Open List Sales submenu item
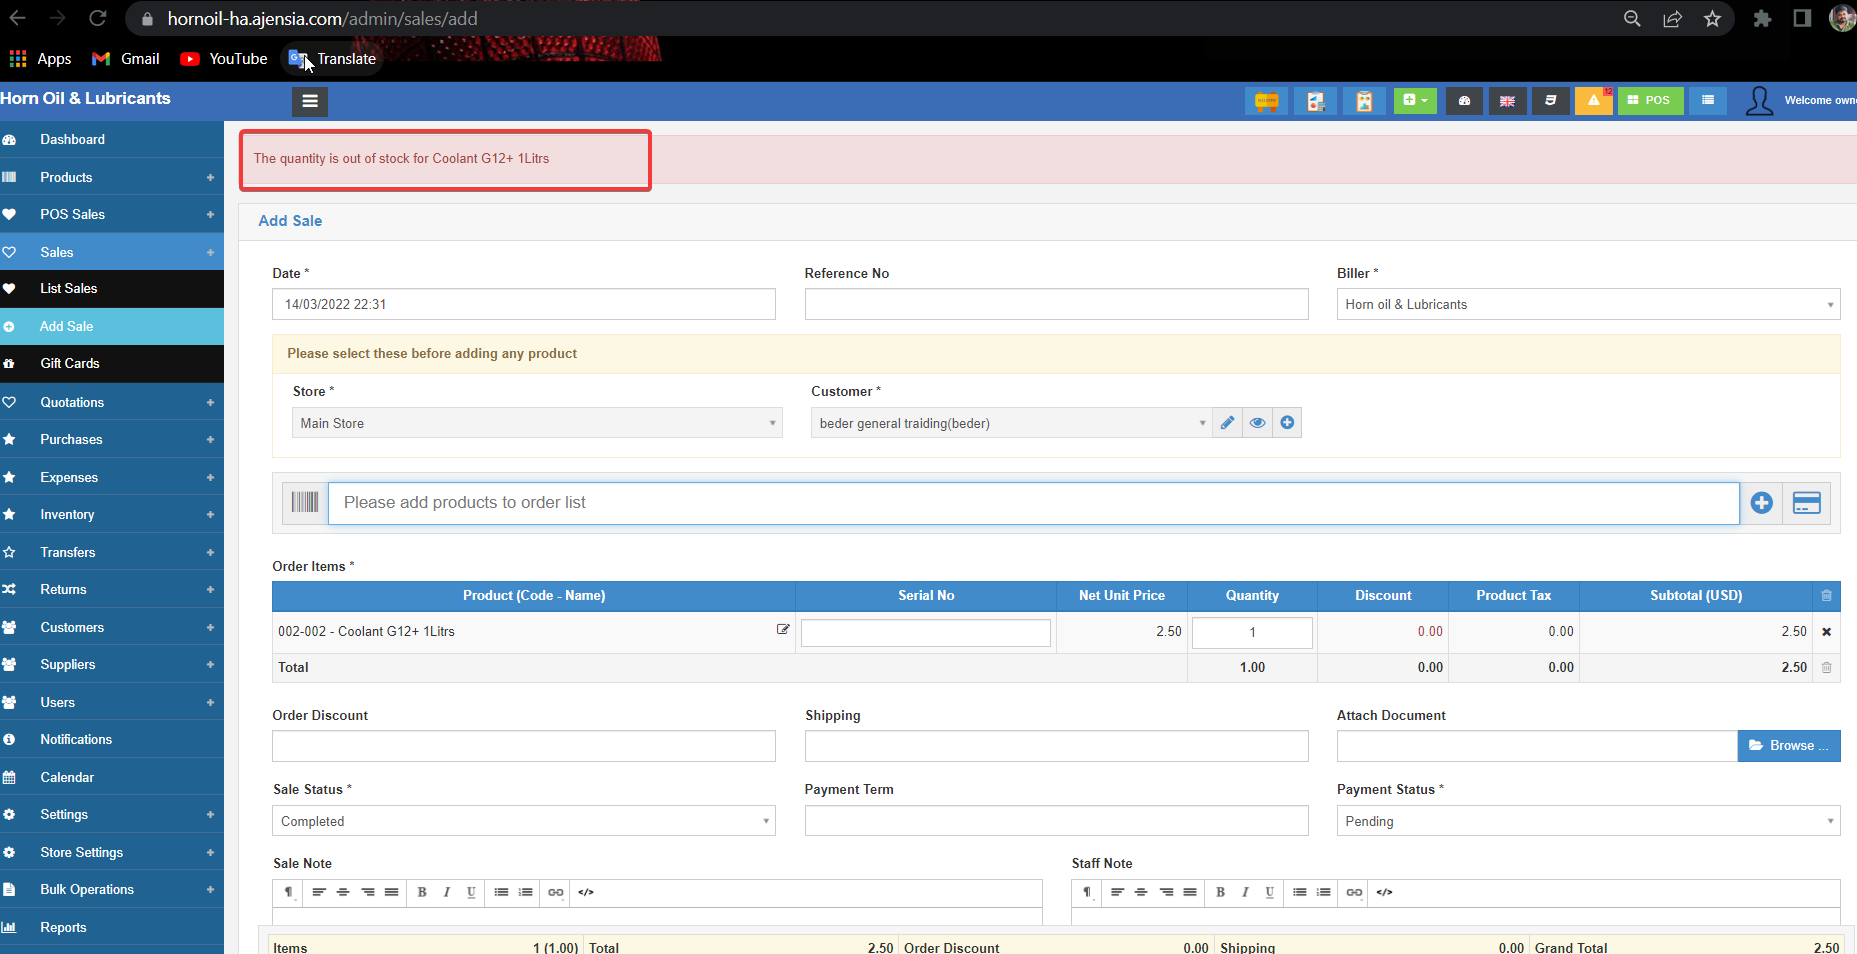This screenshot has width=1857, height=954. [x=112, y=288]
